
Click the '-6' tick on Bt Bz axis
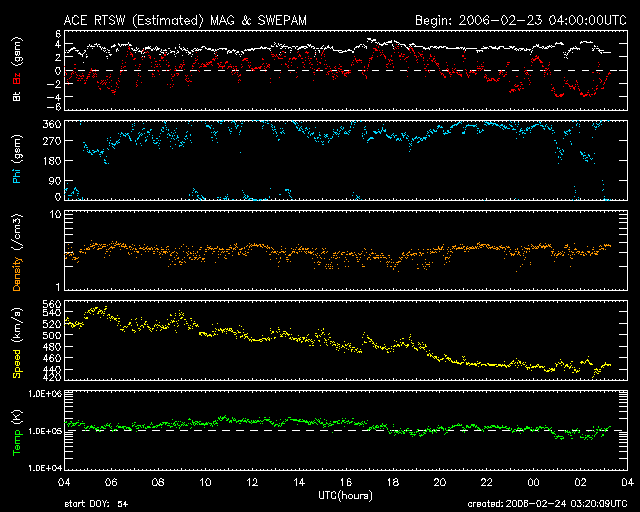click(x=54, y=107)
